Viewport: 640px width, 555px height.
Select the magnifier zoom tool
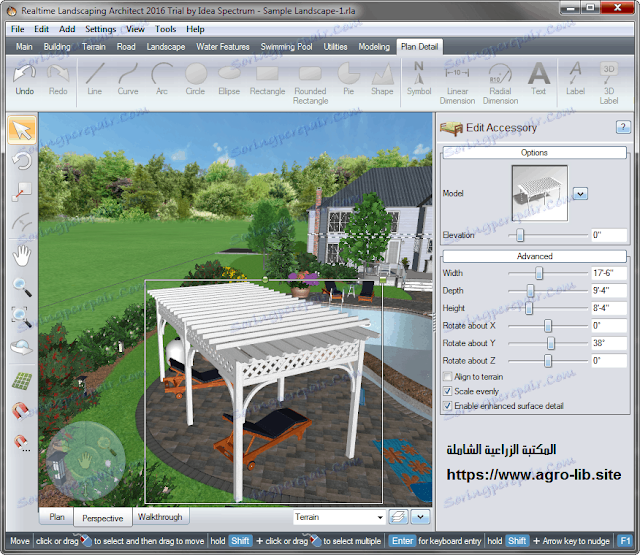pos(22,287)
